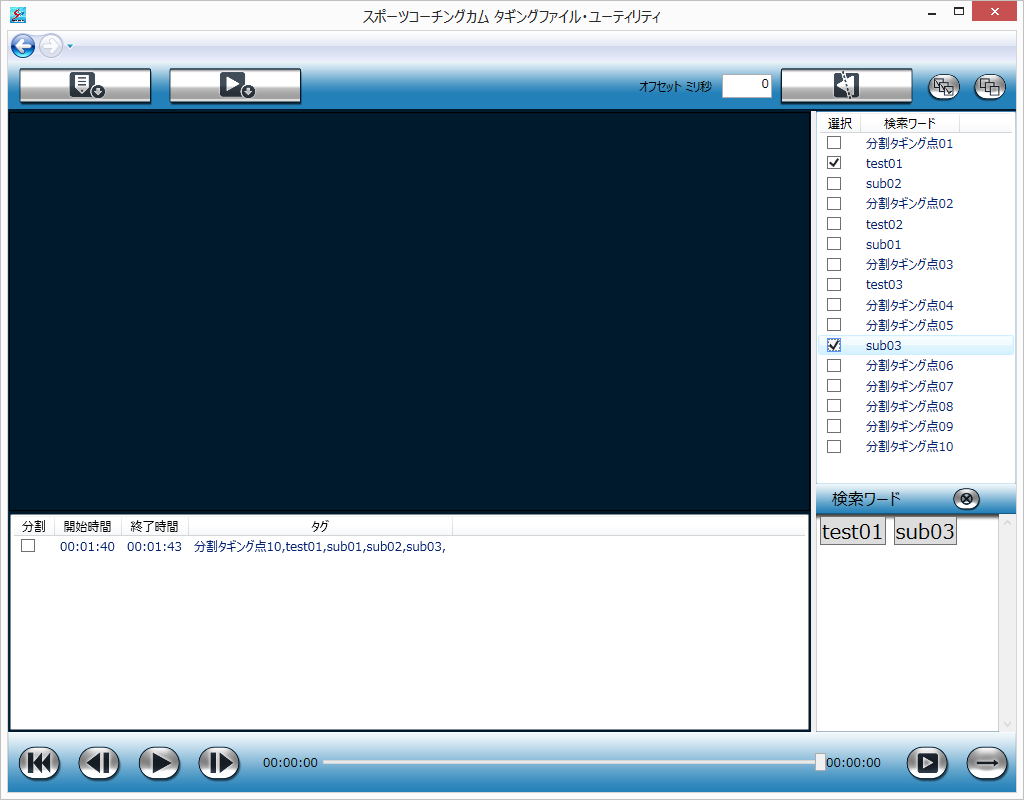This screenshot has width=1024, height=800.
Task: Click the 終了時間 column header
Action: pos(155,526)
